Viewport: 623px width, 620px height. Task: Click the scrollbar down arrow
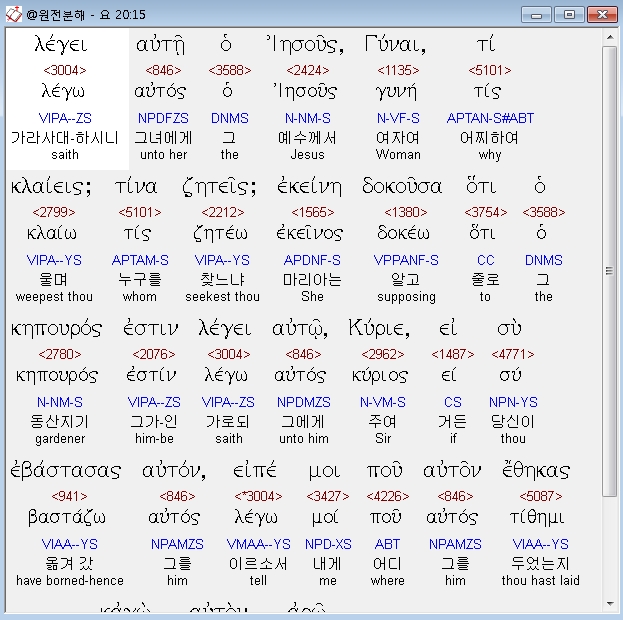(610, 604)
